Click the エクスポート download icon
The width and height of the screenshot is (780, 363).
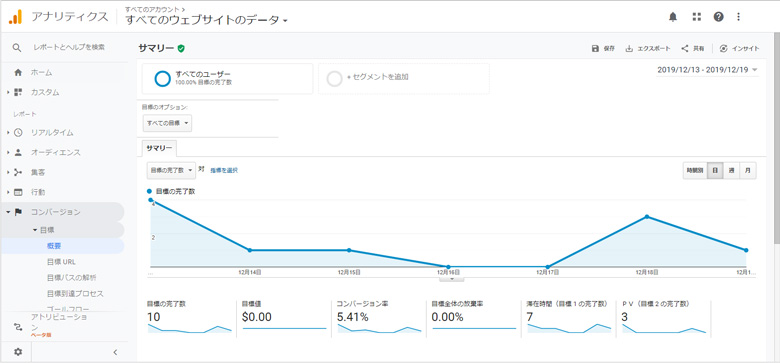[629, 48]
